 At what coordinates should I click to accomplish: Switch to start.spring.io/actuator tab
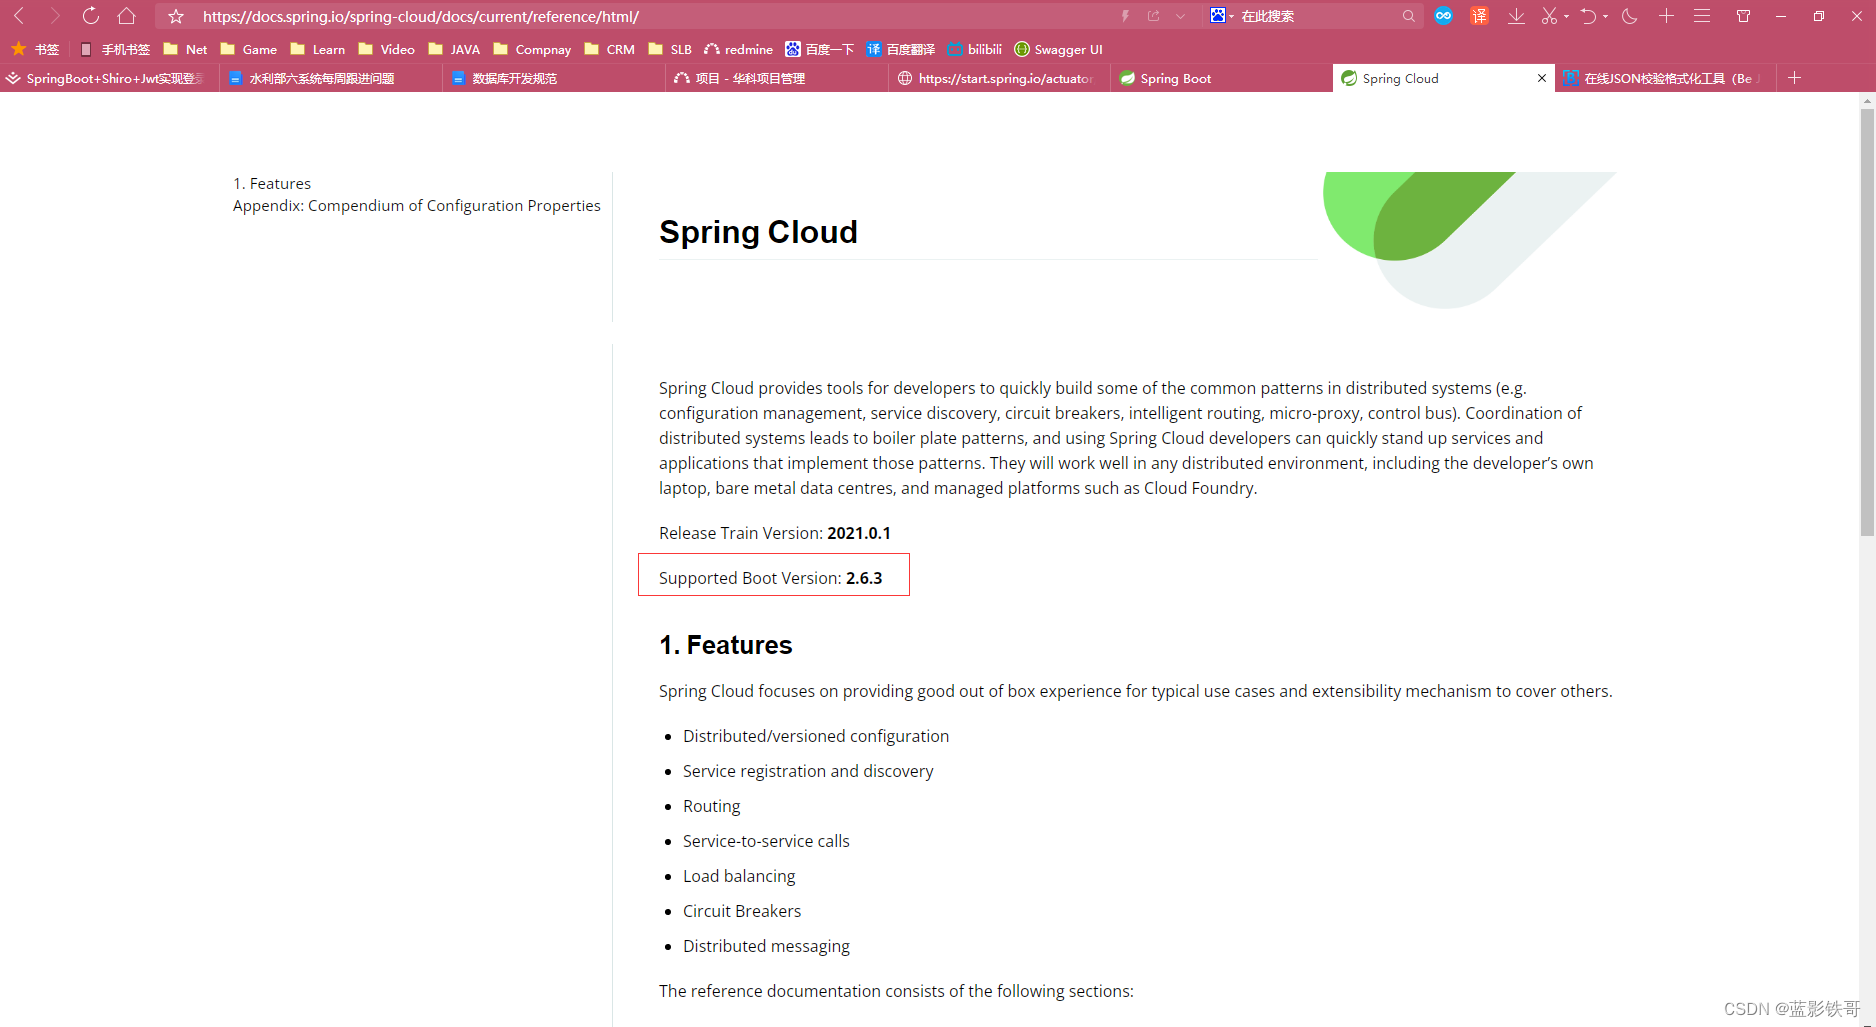click(x=1000, y=78)
